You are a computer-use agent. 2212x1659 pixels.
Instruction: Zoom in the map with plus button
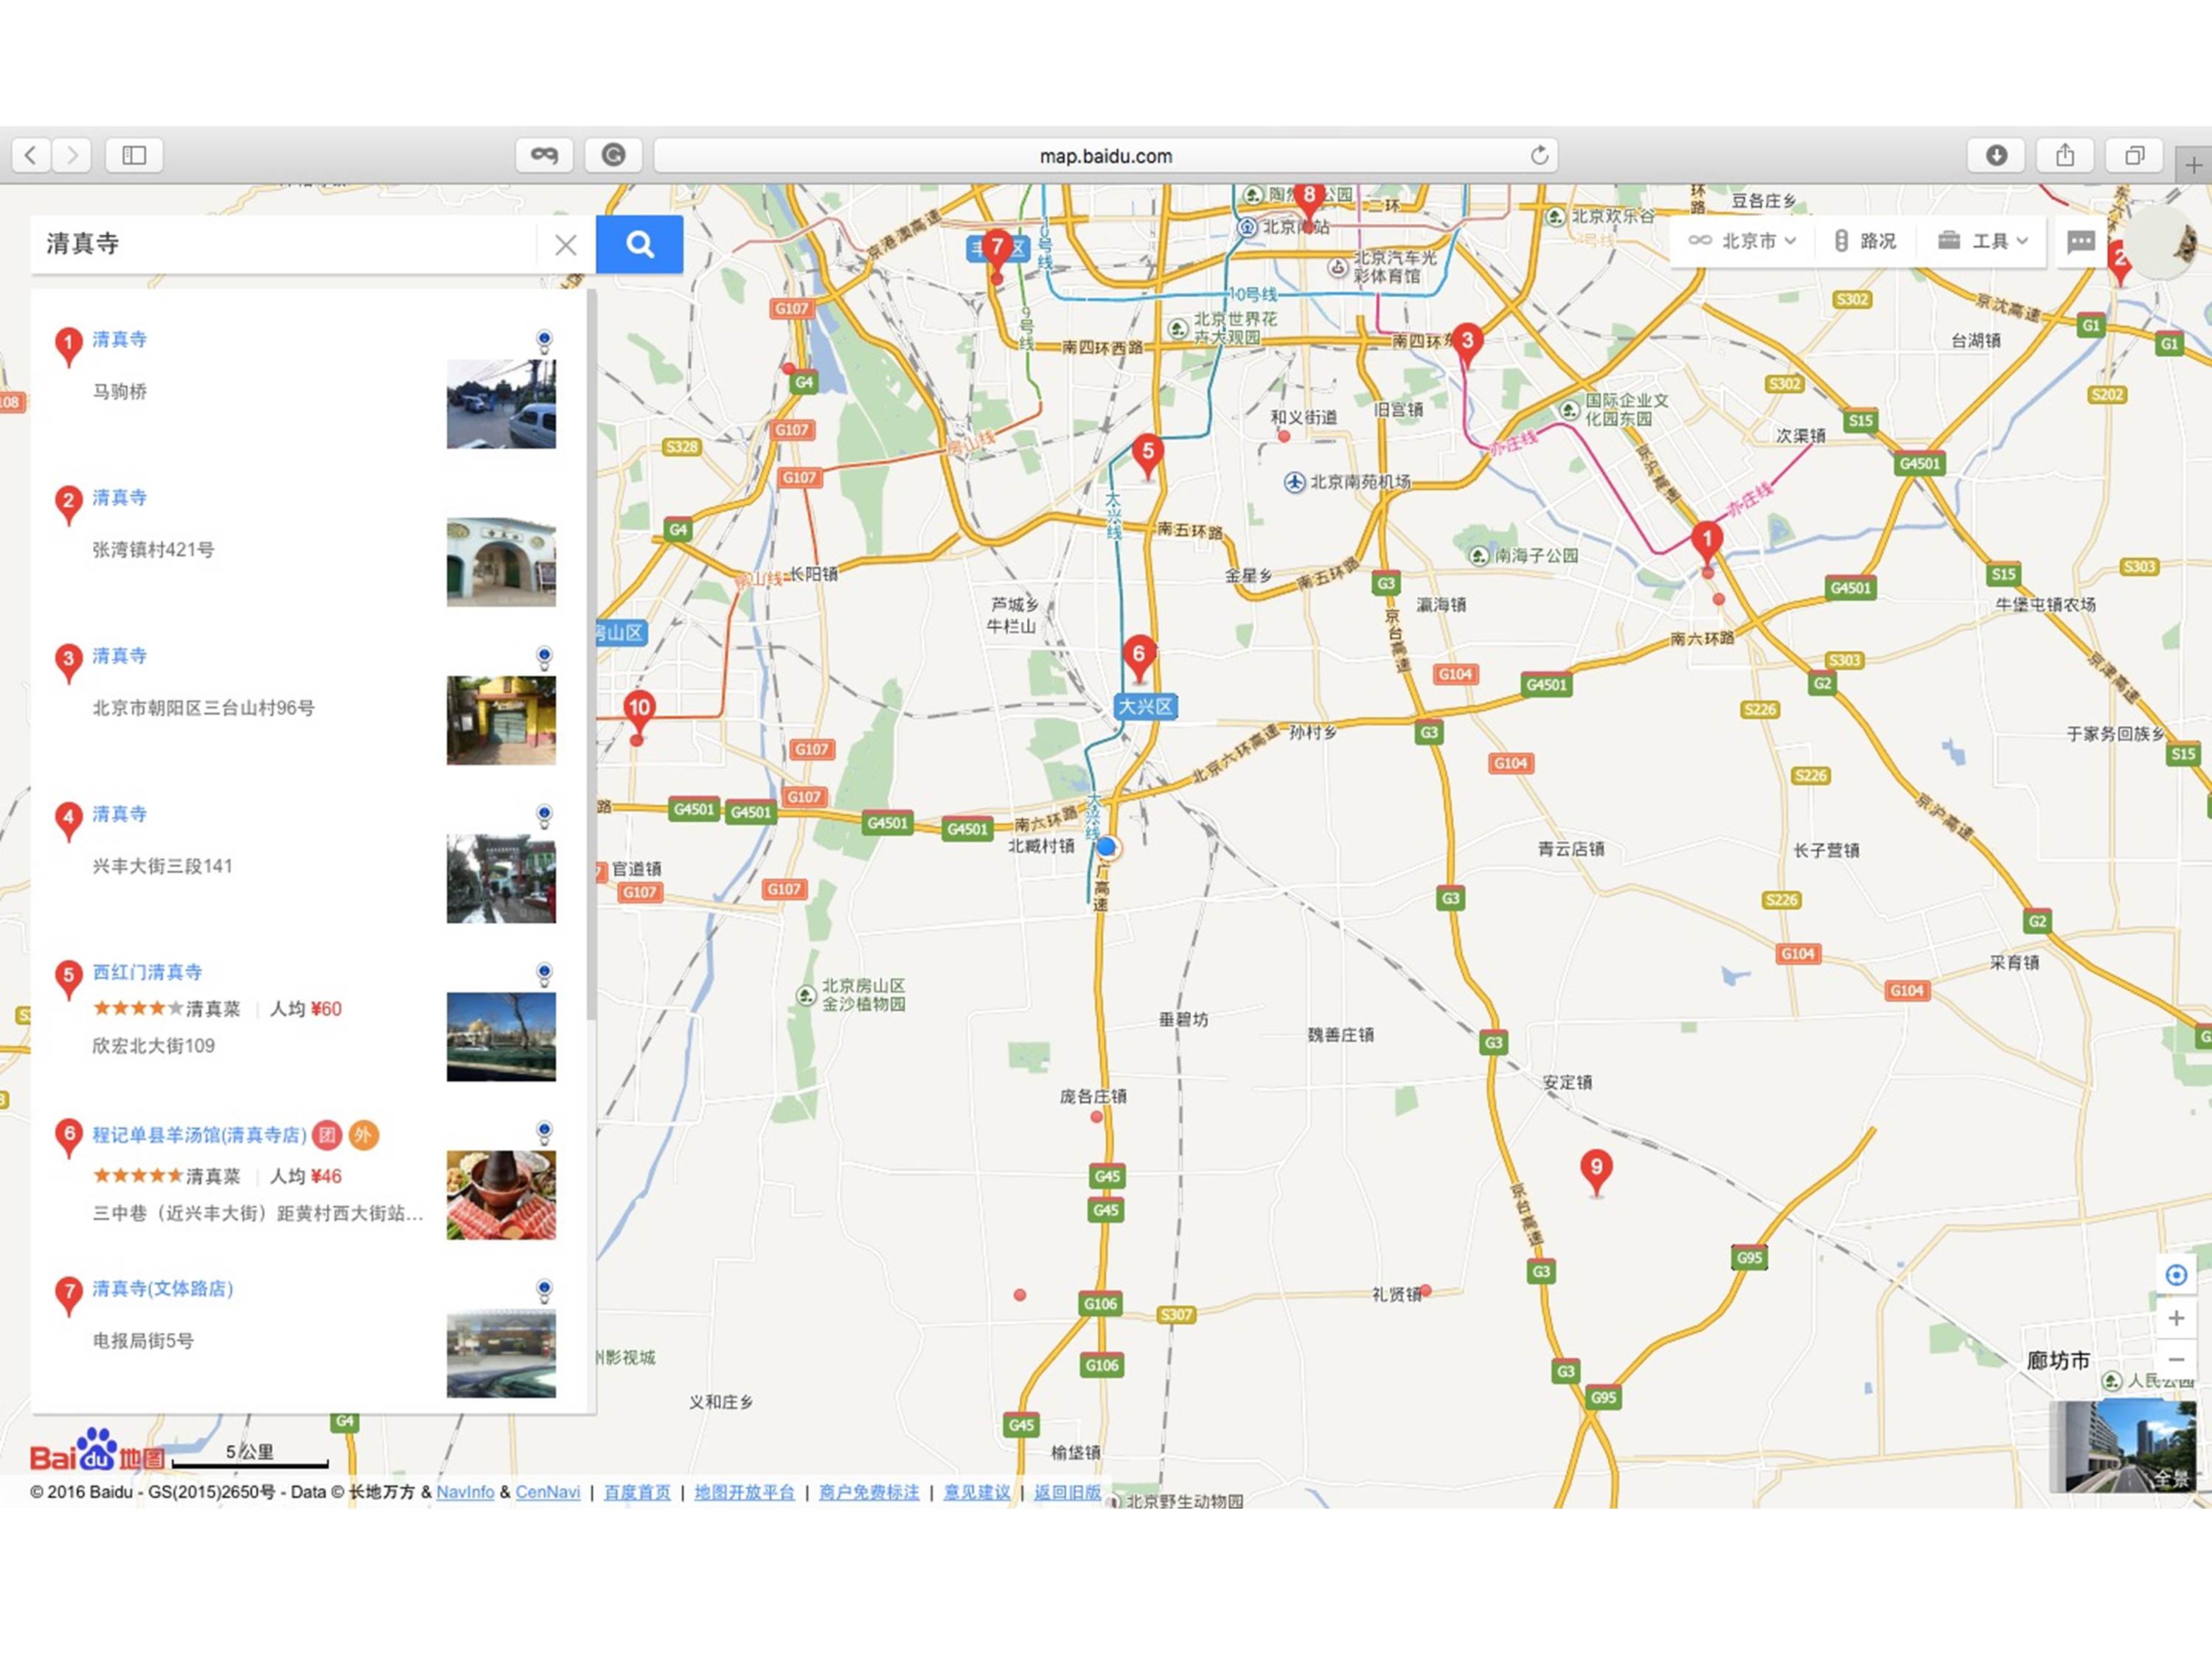(x=2176, y=1318)
